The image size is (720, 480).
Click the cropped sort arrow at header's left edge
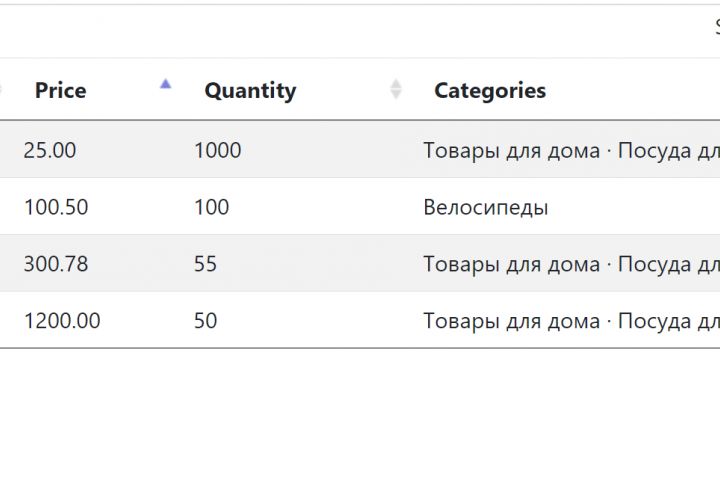pyautogui.click(x=2, y=90)
